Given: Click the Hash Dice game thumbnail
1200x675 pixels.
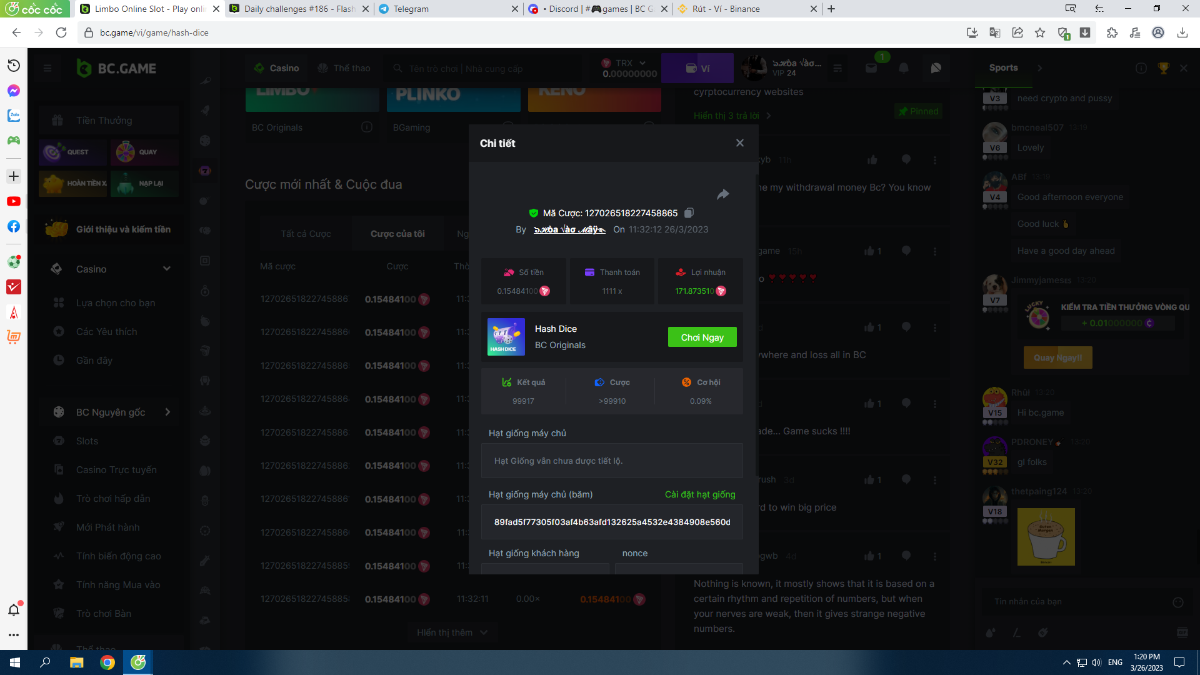Looking at the screenshot, I should (x=506, y=337).
